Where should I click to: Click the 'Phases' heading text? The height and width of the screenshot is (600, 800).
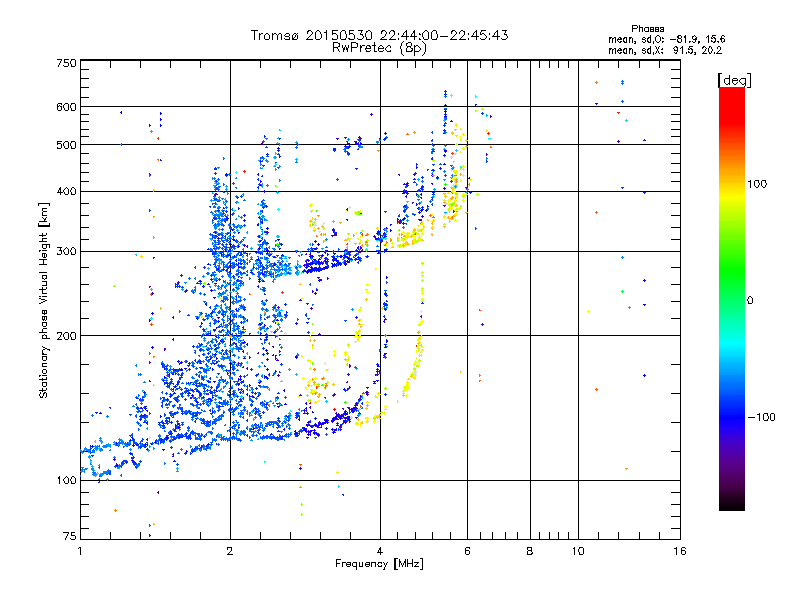pyautogui.click(x=647, y=29)
